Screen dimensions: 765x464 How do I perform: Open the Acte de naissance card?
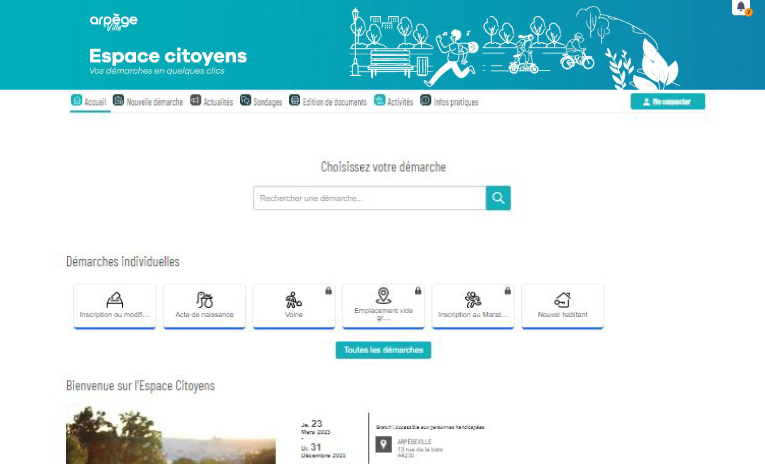[204, 306]
